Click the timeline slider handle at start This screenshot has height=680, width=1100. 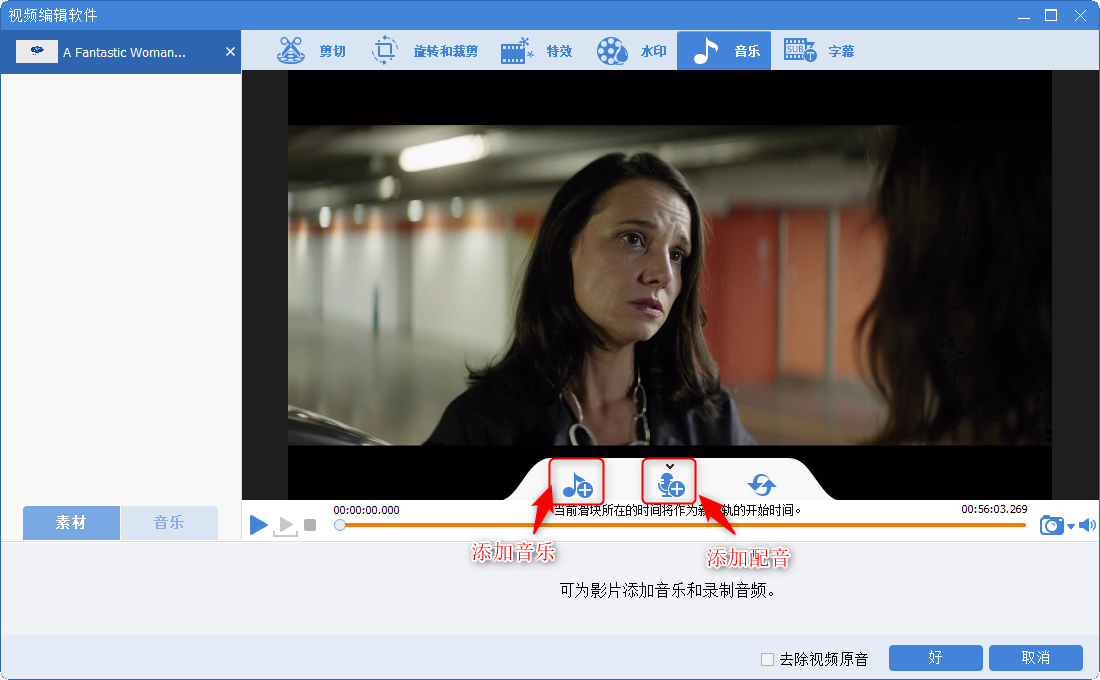click(340, 525)
